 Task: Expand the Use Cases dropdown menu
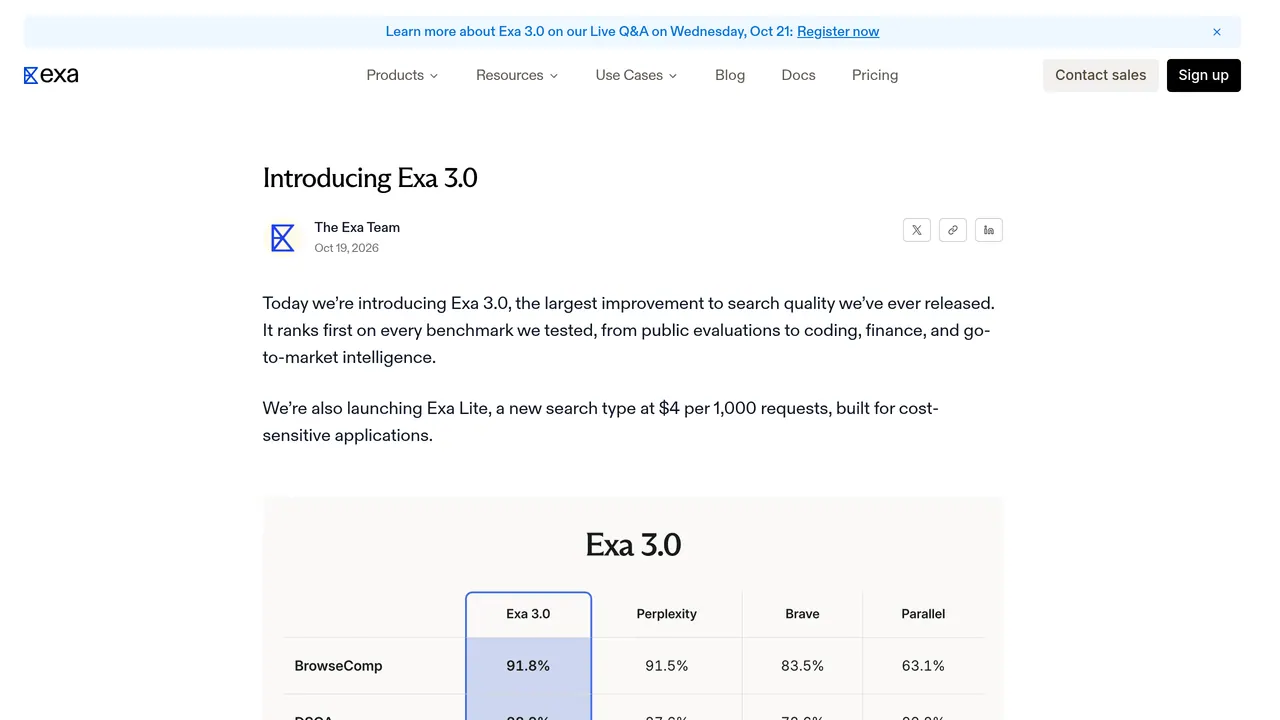636,75
